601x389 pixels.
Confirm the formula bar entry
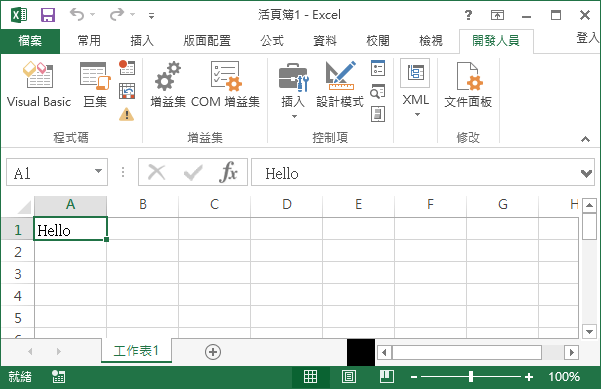point(193,172)
